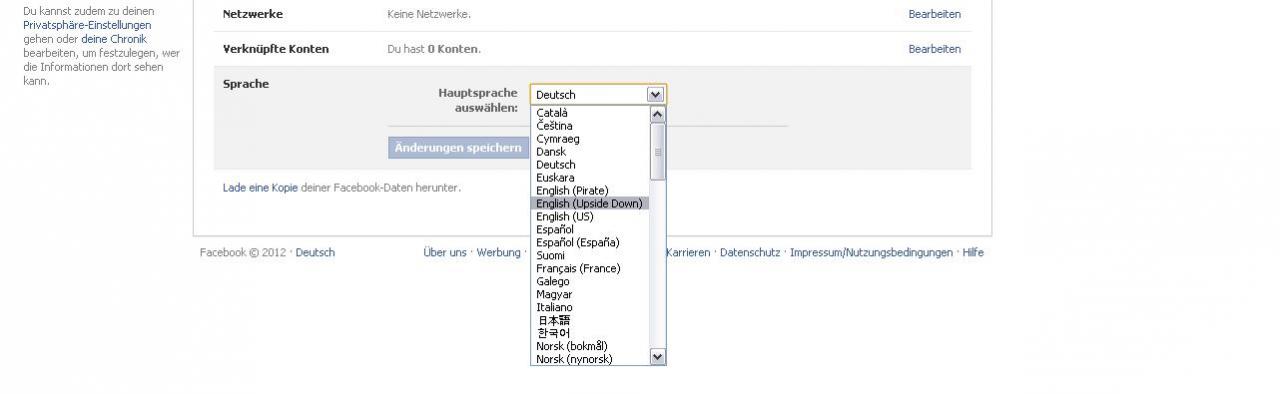Viewport: 1280px width, 394px height.
Task: Click the language list scroll-up arrow
Action: click(657, 114)
